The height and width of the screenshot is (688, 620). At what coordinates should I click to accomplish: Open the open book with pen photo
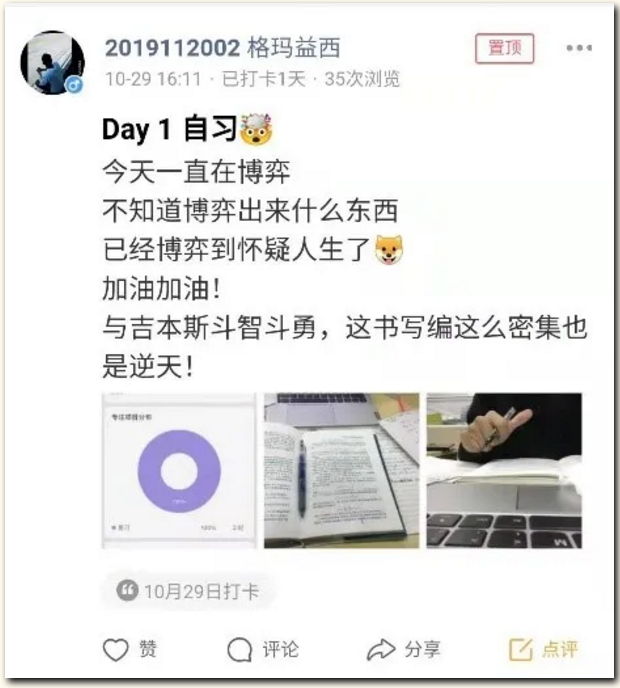(x=341, y=470)
